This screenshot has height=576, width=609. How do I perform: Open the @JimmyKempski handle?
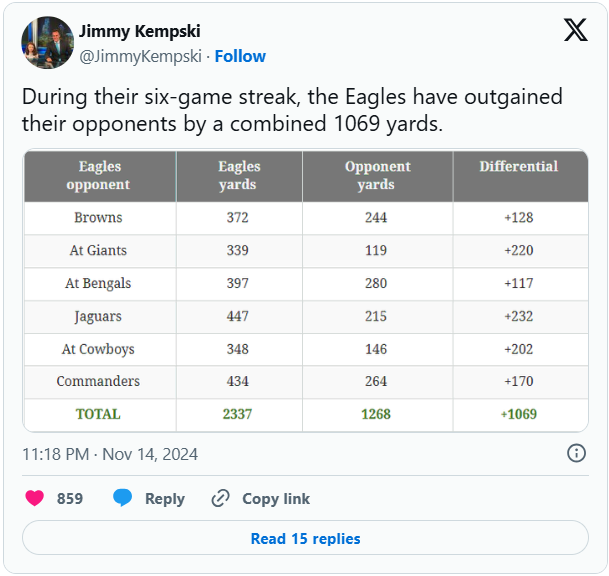[x=139, y=56]
